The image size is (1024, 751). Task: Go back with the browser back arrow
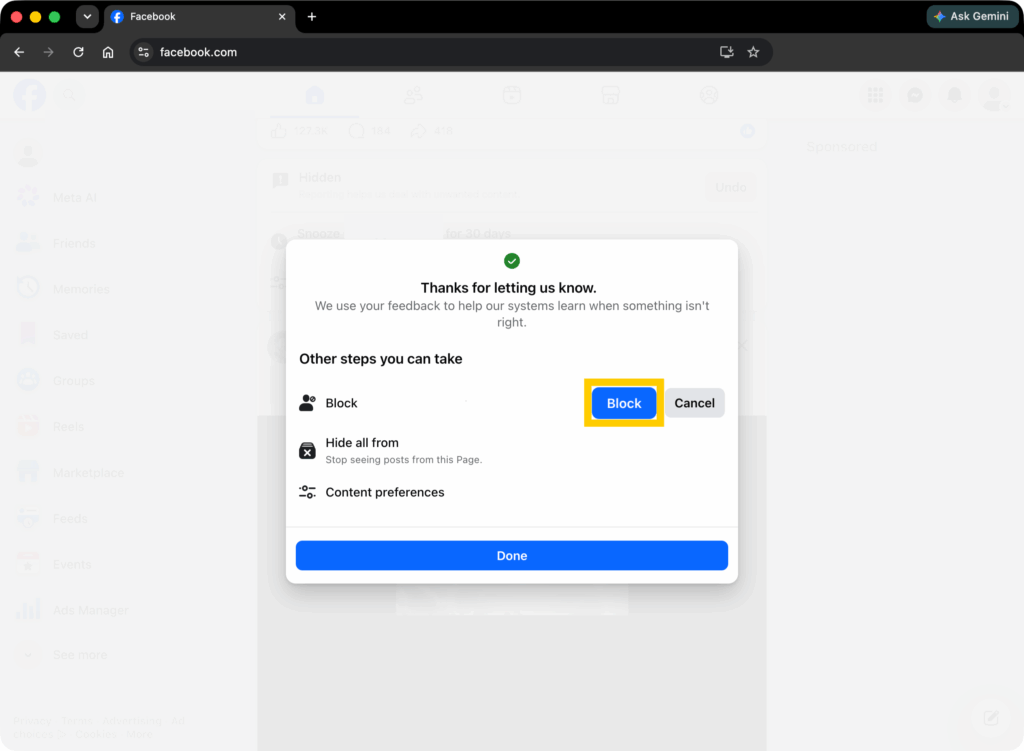19,52
